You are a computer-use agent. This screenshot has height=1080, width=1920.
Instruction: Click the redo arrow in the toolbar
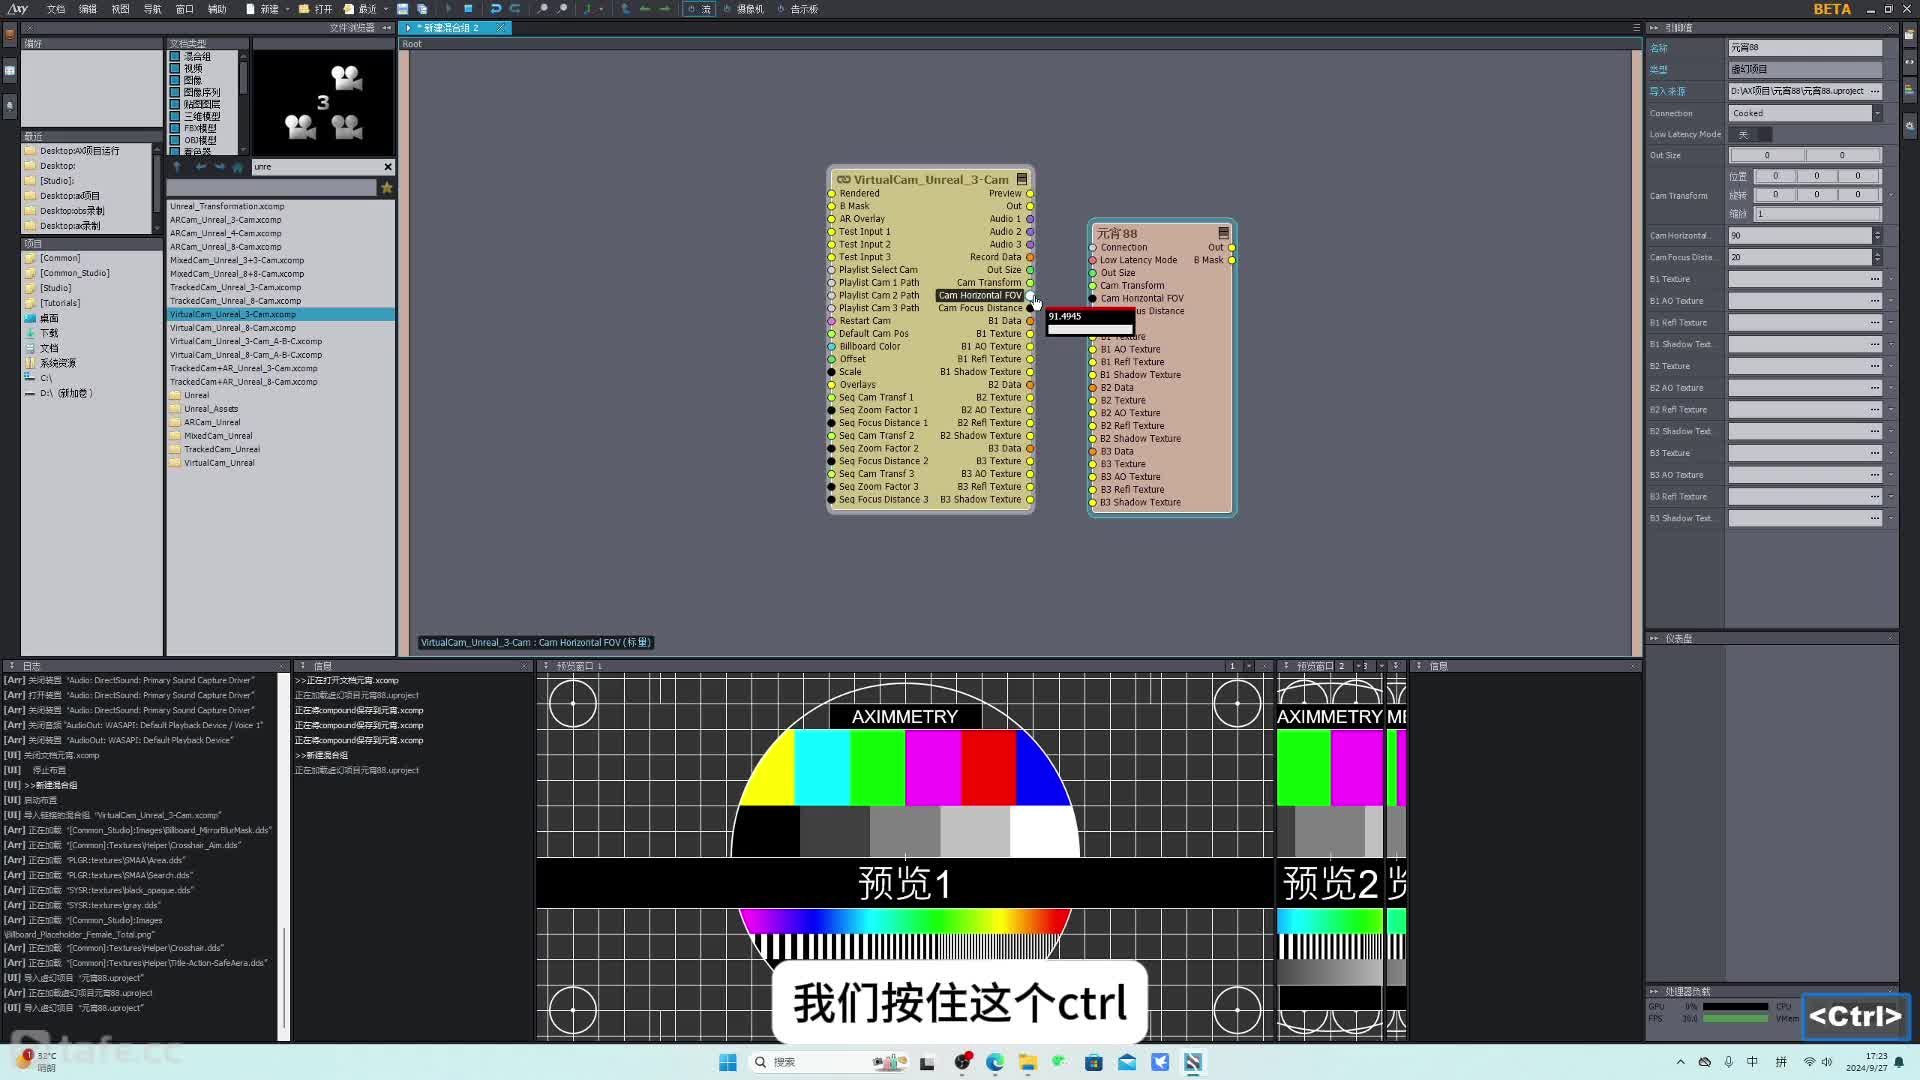click(515, 9)
